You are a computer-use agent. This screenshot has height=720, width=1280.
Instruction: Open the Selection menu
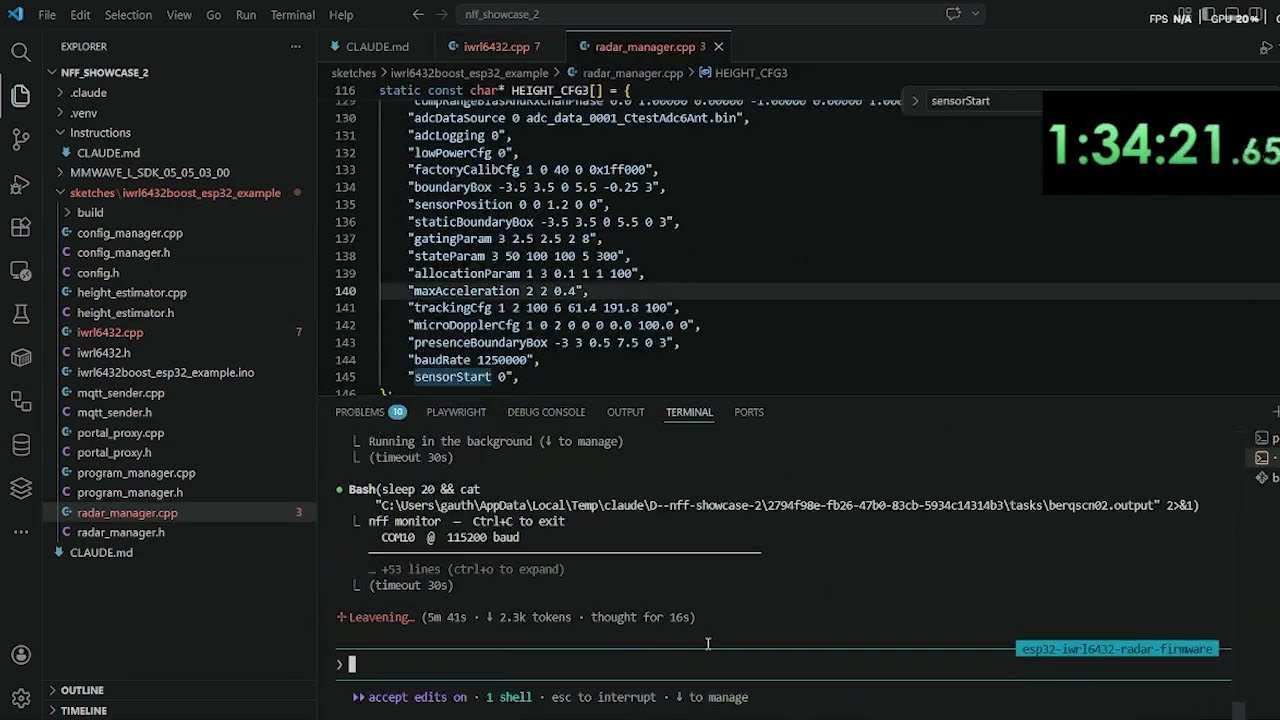click(128, 15)
